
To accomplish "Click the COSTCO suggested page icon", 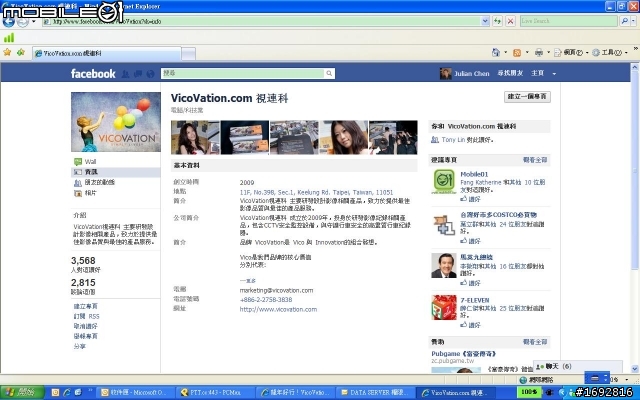I will click(x=444, y=224).
